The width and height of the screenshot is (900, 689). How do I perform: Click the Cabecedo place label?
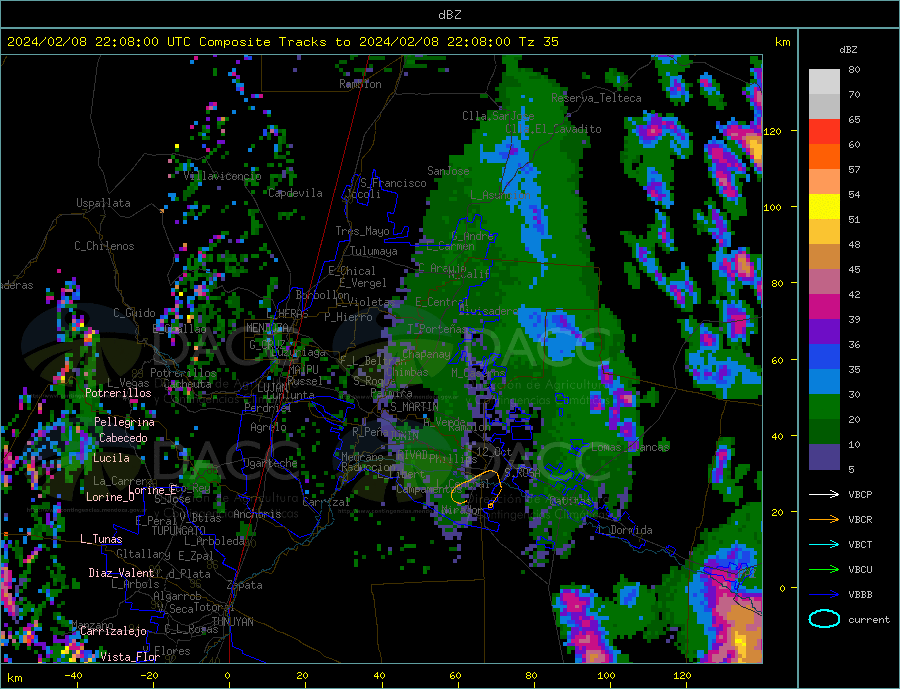click(x=123, y=438)
